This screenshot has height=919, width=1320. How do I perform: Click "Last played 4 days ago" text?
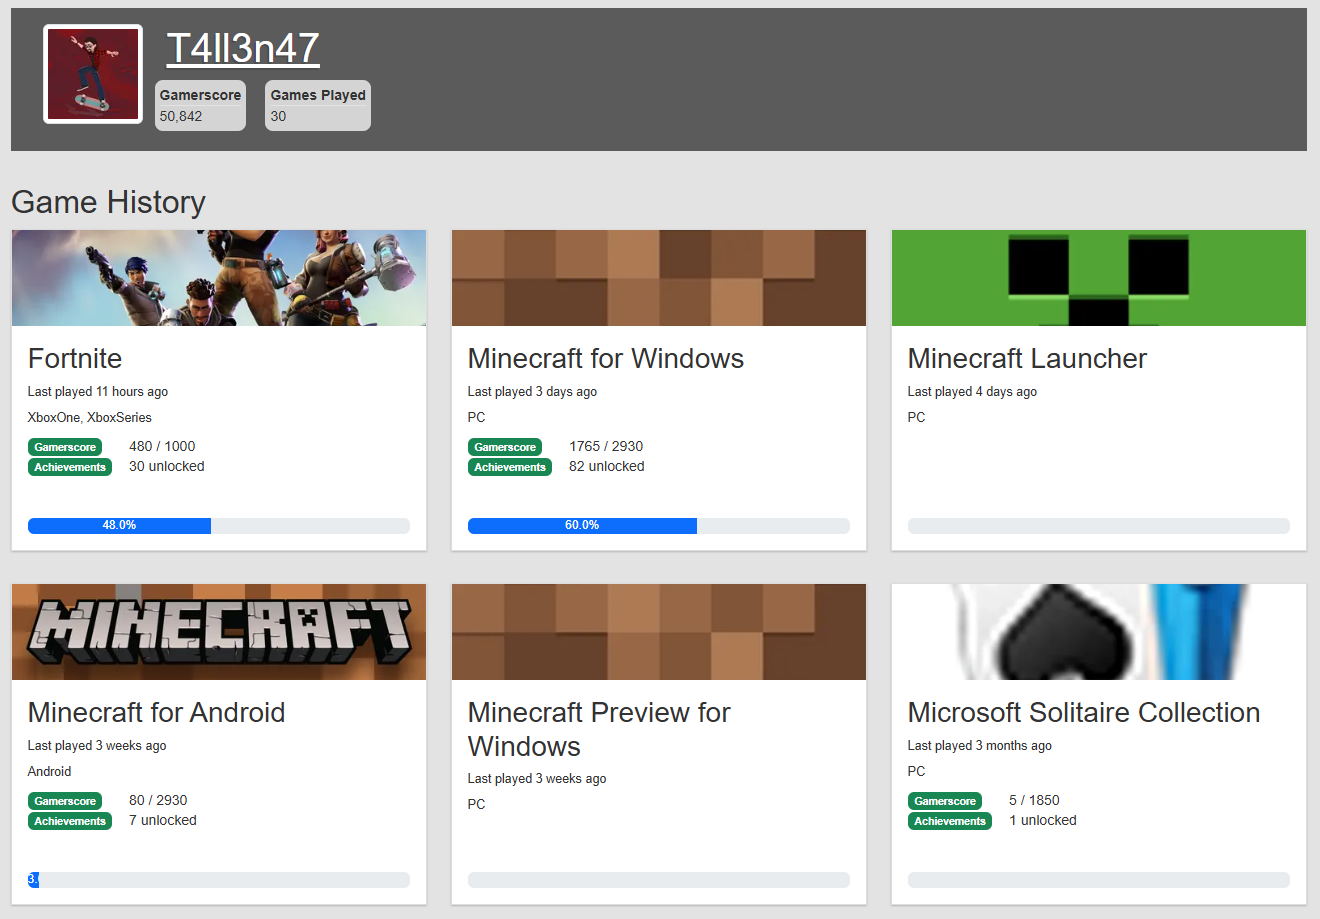coord(972,391)
